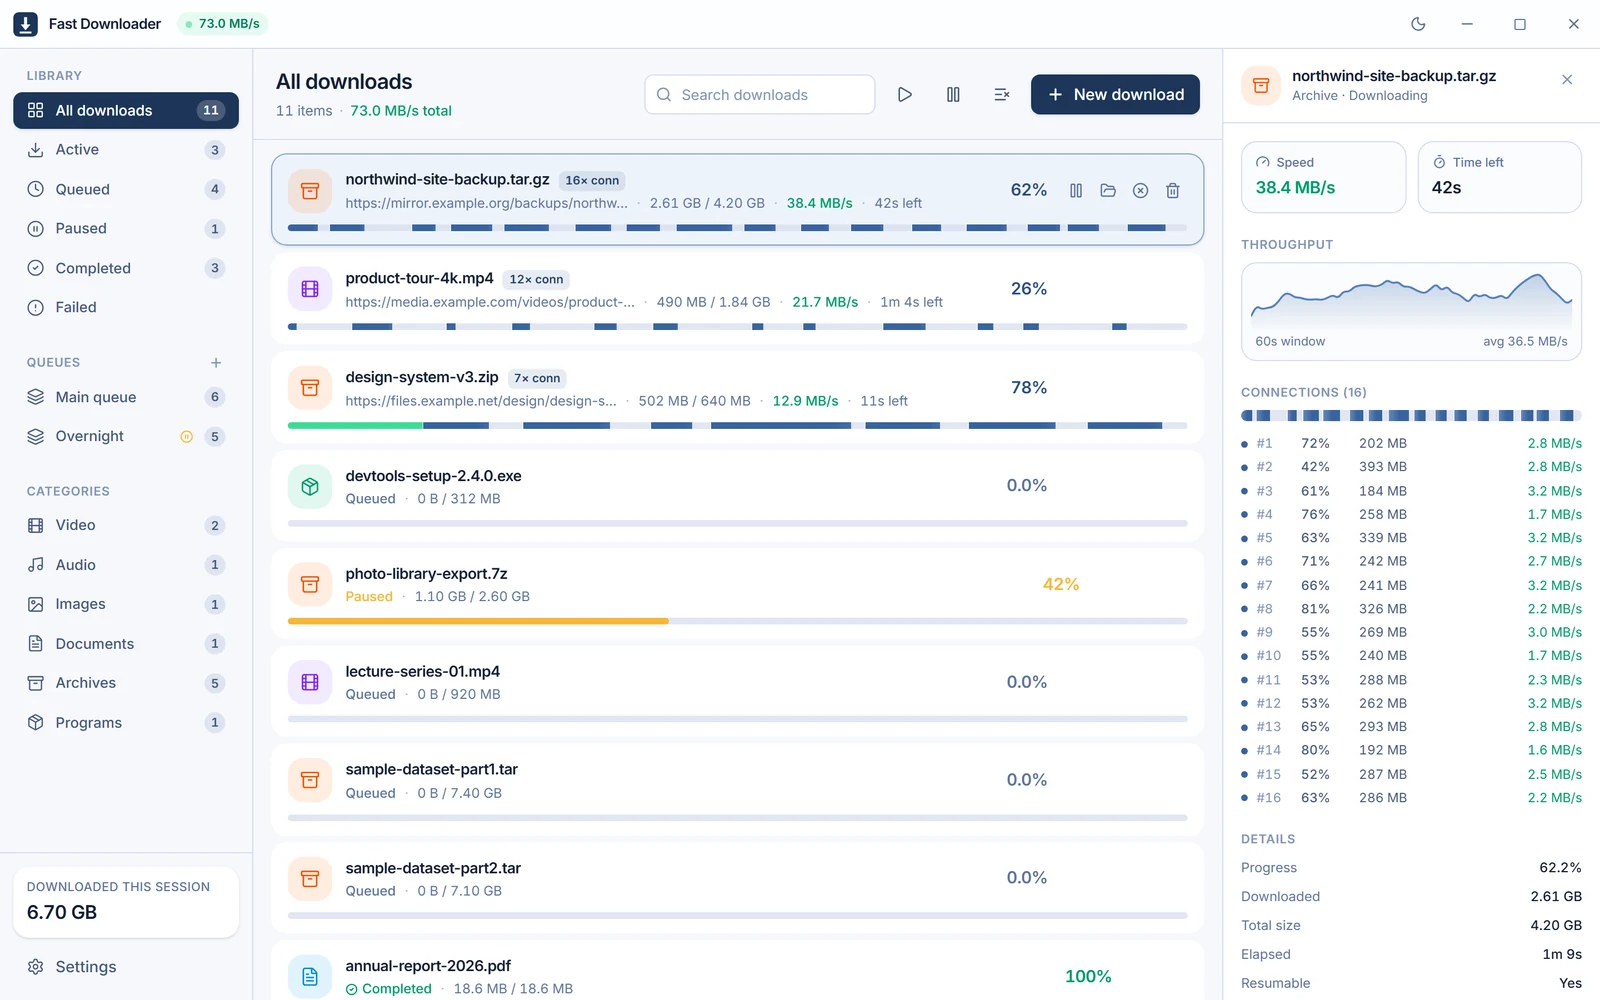1600x1000 pixels.
Task: Click the design-system-v3.zip archive icon
Action: tap(310, 388)
